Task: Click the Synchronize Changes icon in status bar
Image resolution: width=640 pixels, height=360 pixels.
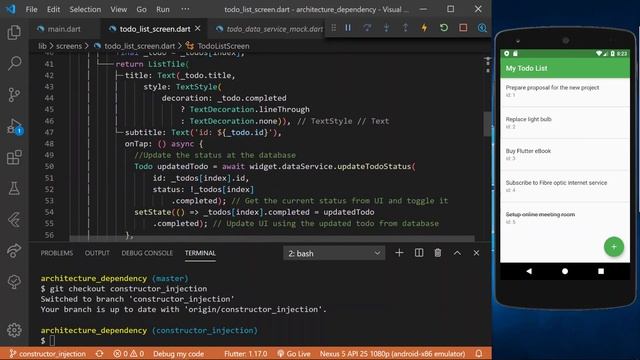Action: pos(99,354)
